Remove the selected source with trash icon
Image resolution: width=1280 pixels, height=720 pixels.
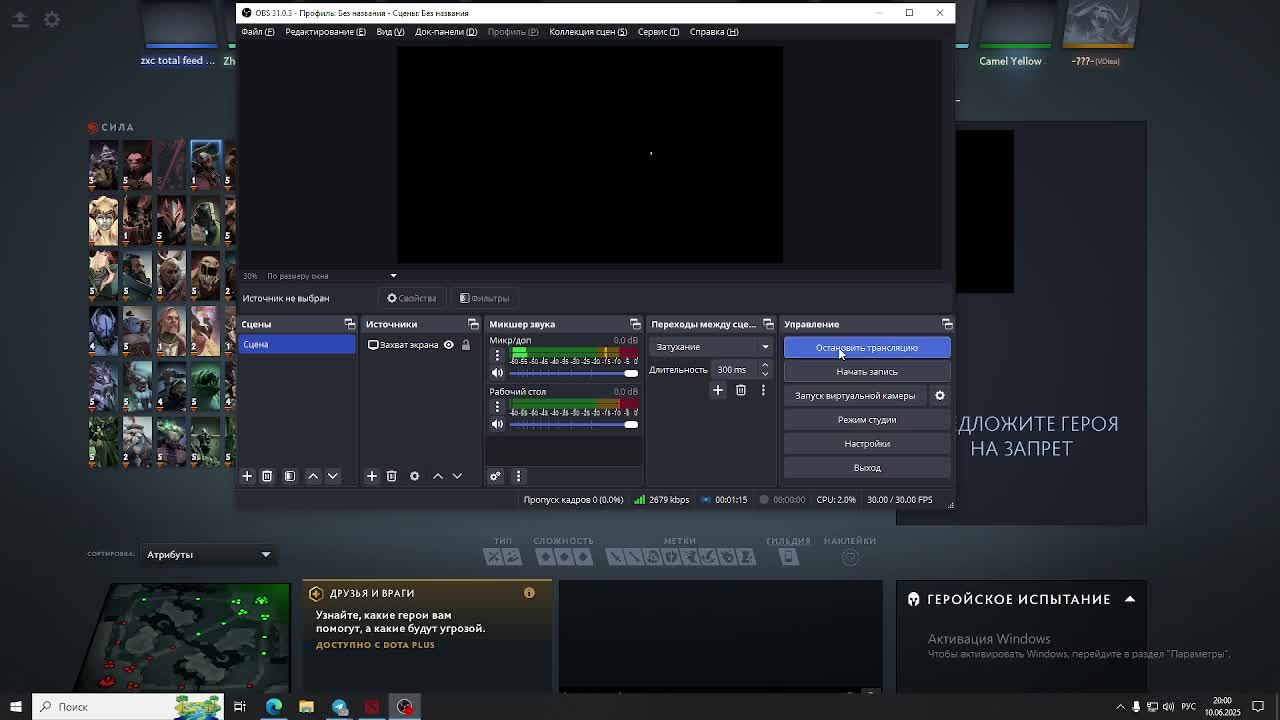[x=392, y=476]
